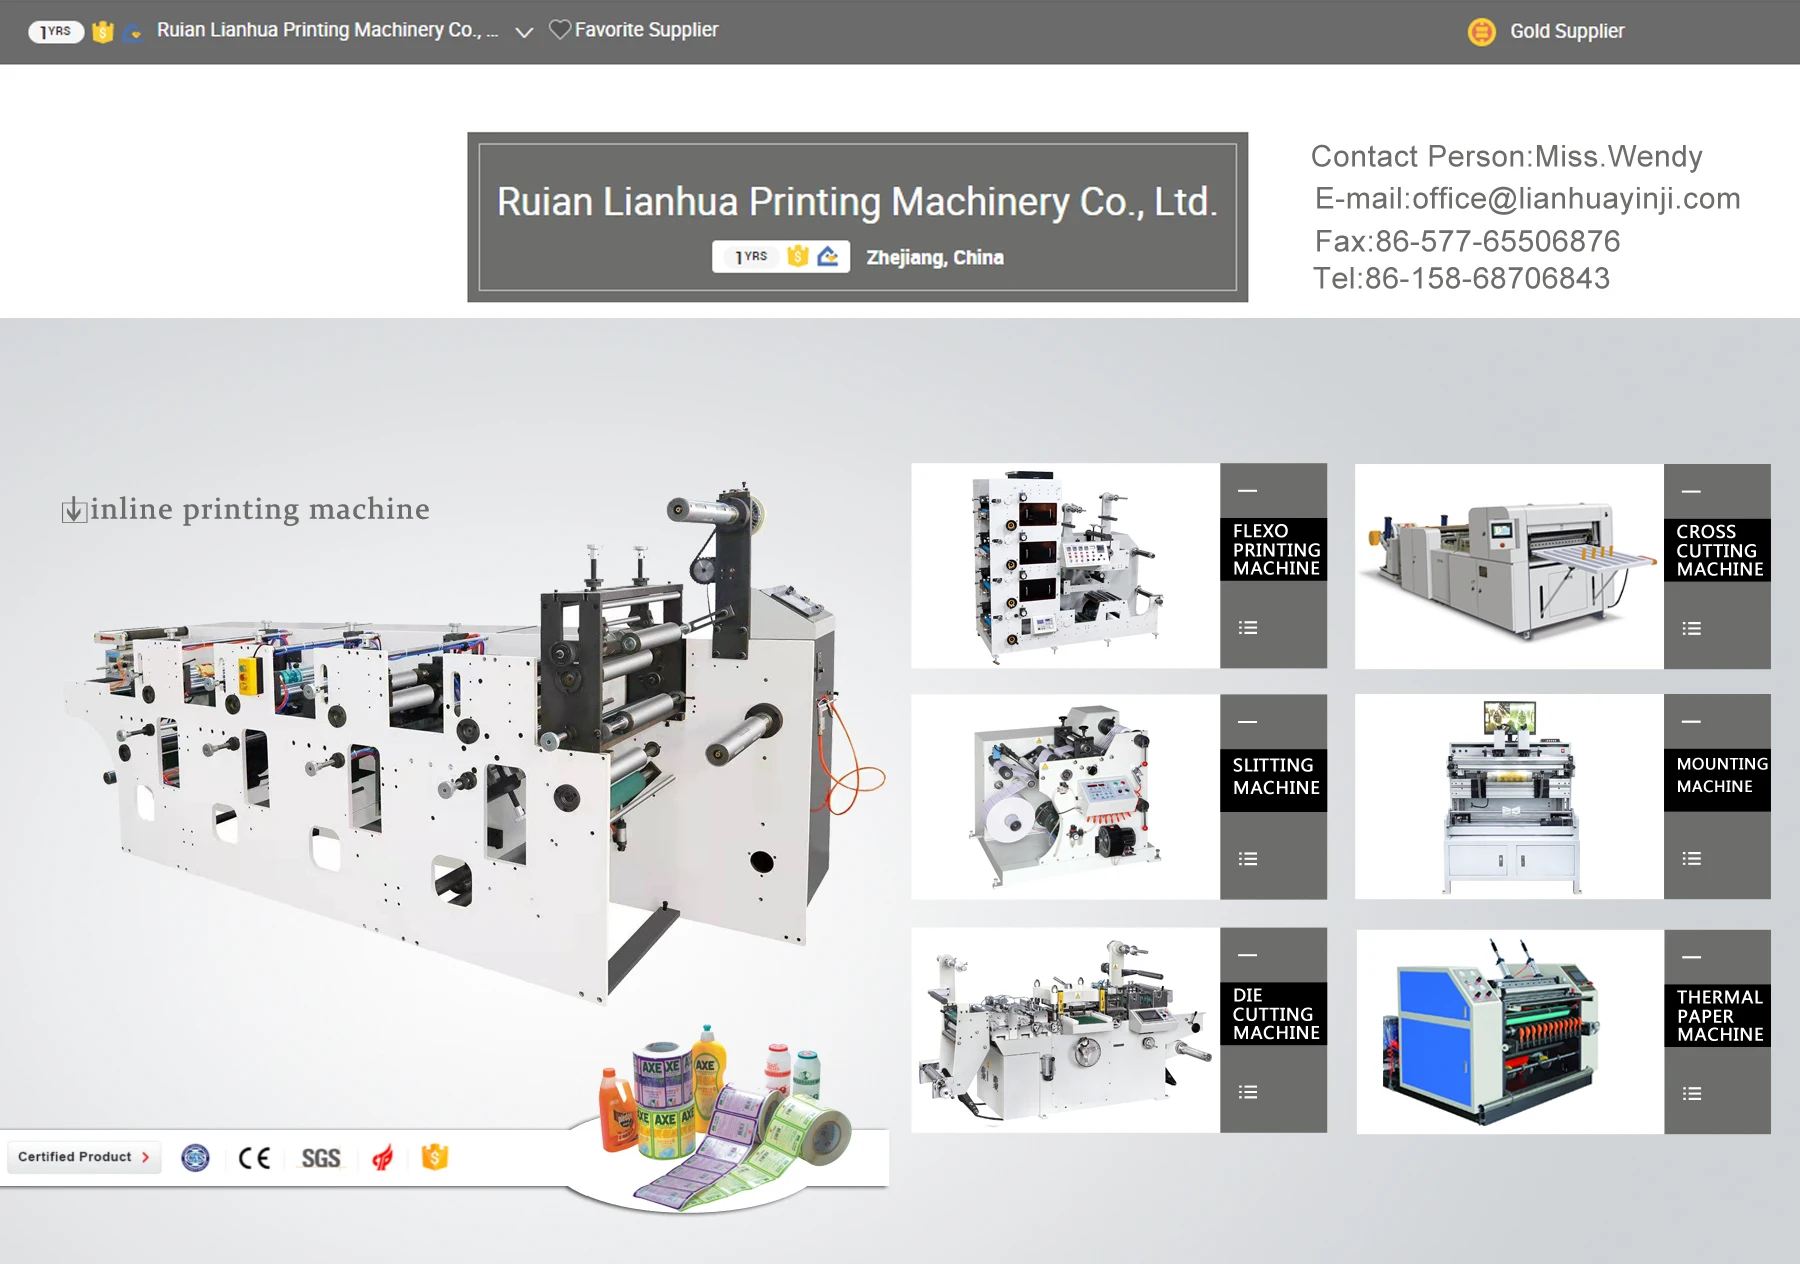Open list icon under Thermal Paper Machine
This screenshot has height=1264, width=1800.
[1691, 1094]
